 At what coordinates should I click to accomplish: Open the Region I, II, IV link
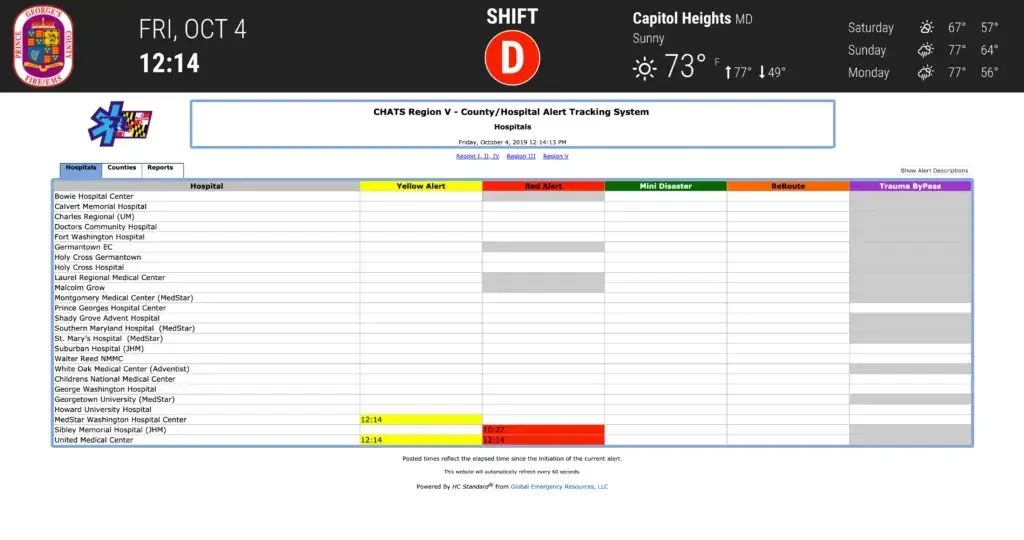coord(477,157)
